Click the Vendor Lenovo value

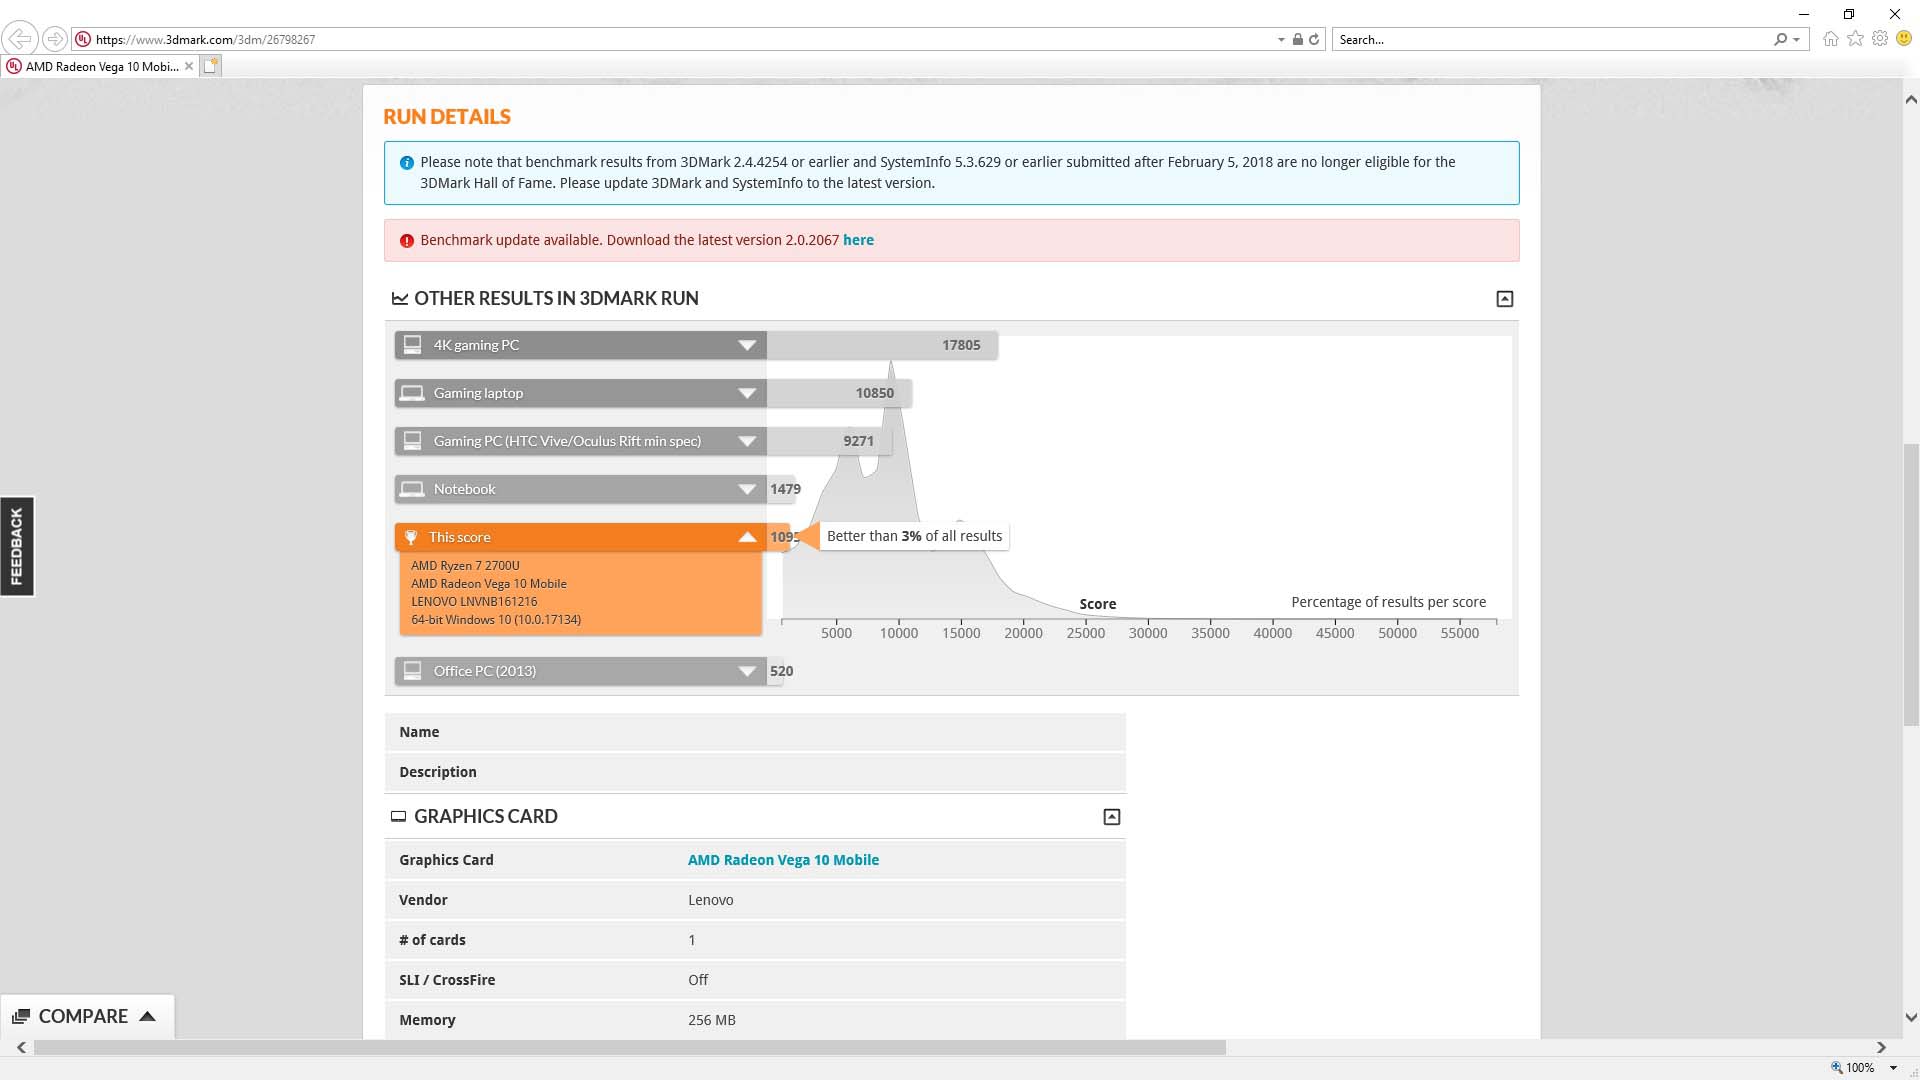pos(710,900)
